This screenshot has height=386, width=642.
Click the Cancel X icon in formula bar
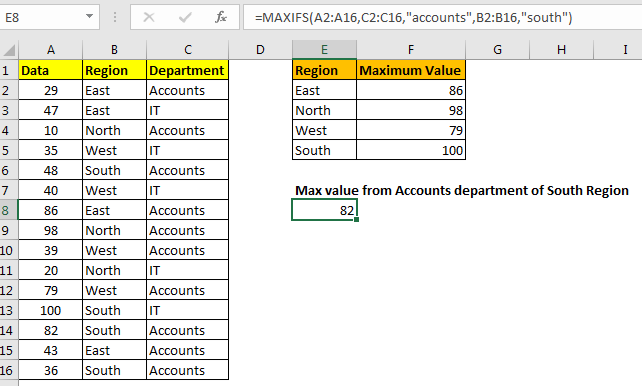pyautogui.click(x=149, y=17)
